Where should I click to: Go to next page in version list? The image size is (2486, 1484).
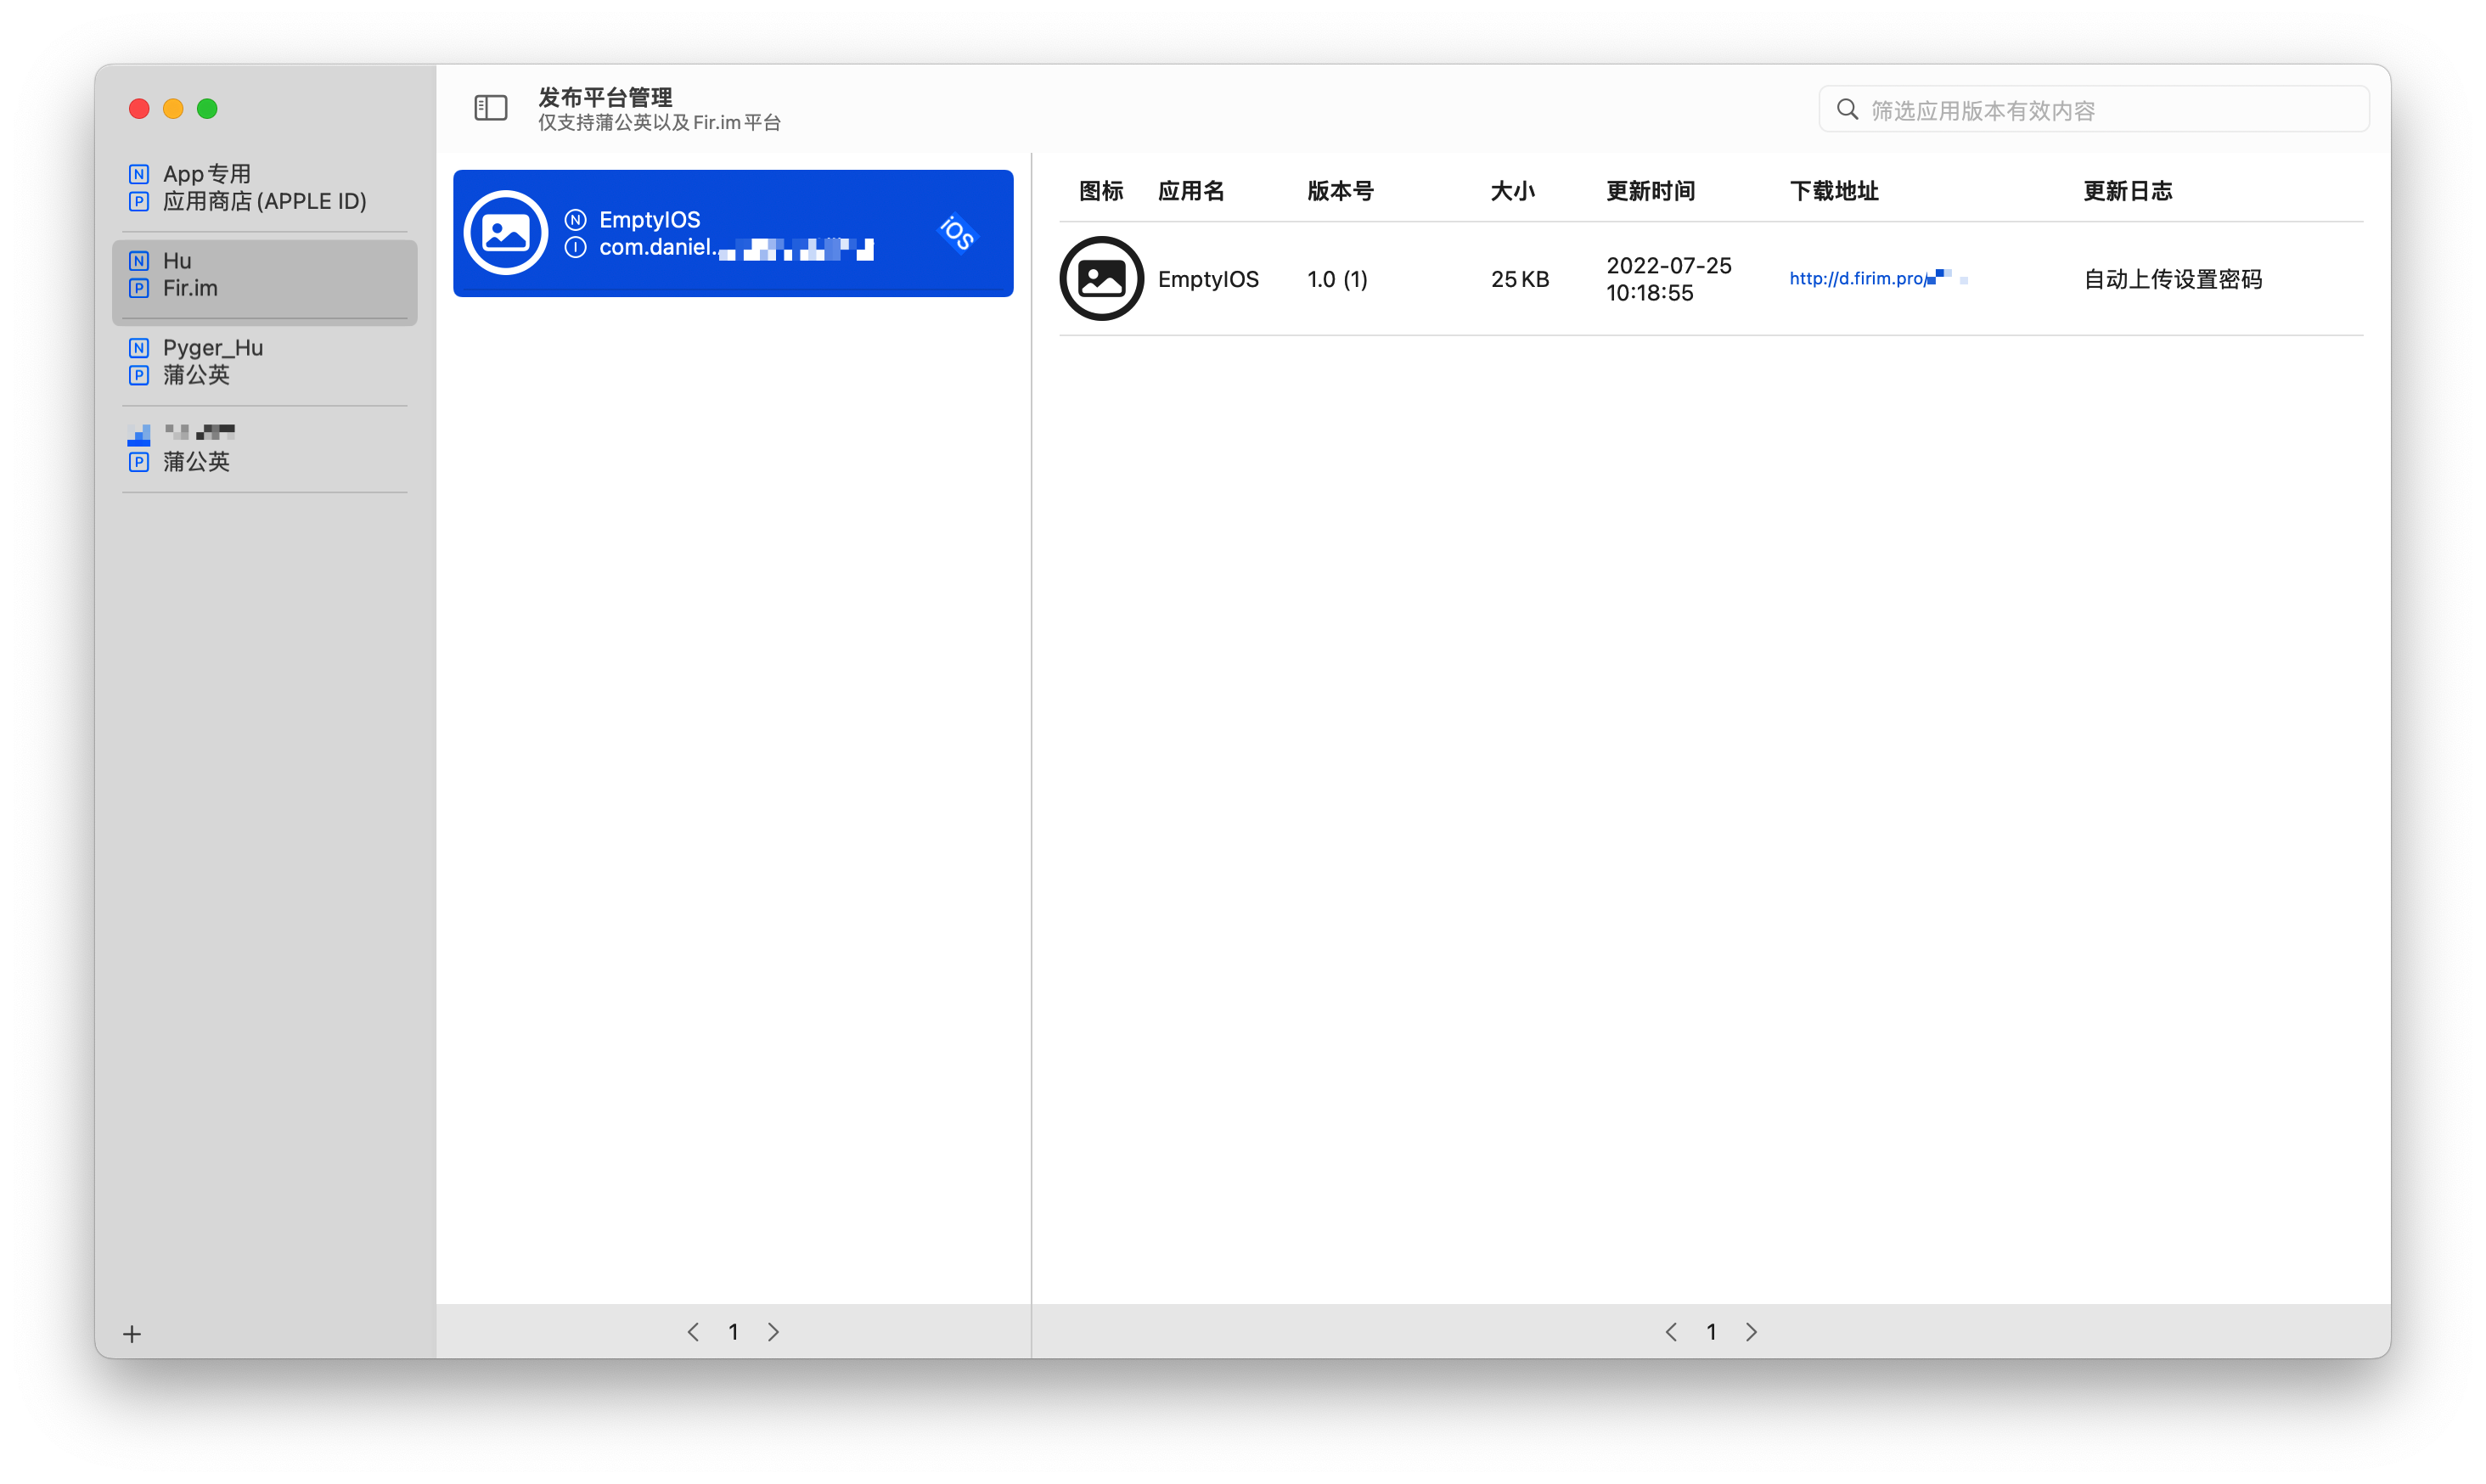[x=1750, y=1331]
